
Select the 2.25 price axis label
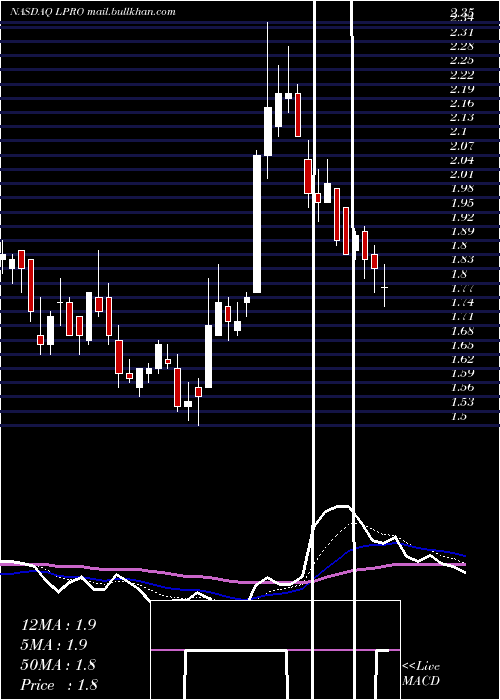coord(462,61)
